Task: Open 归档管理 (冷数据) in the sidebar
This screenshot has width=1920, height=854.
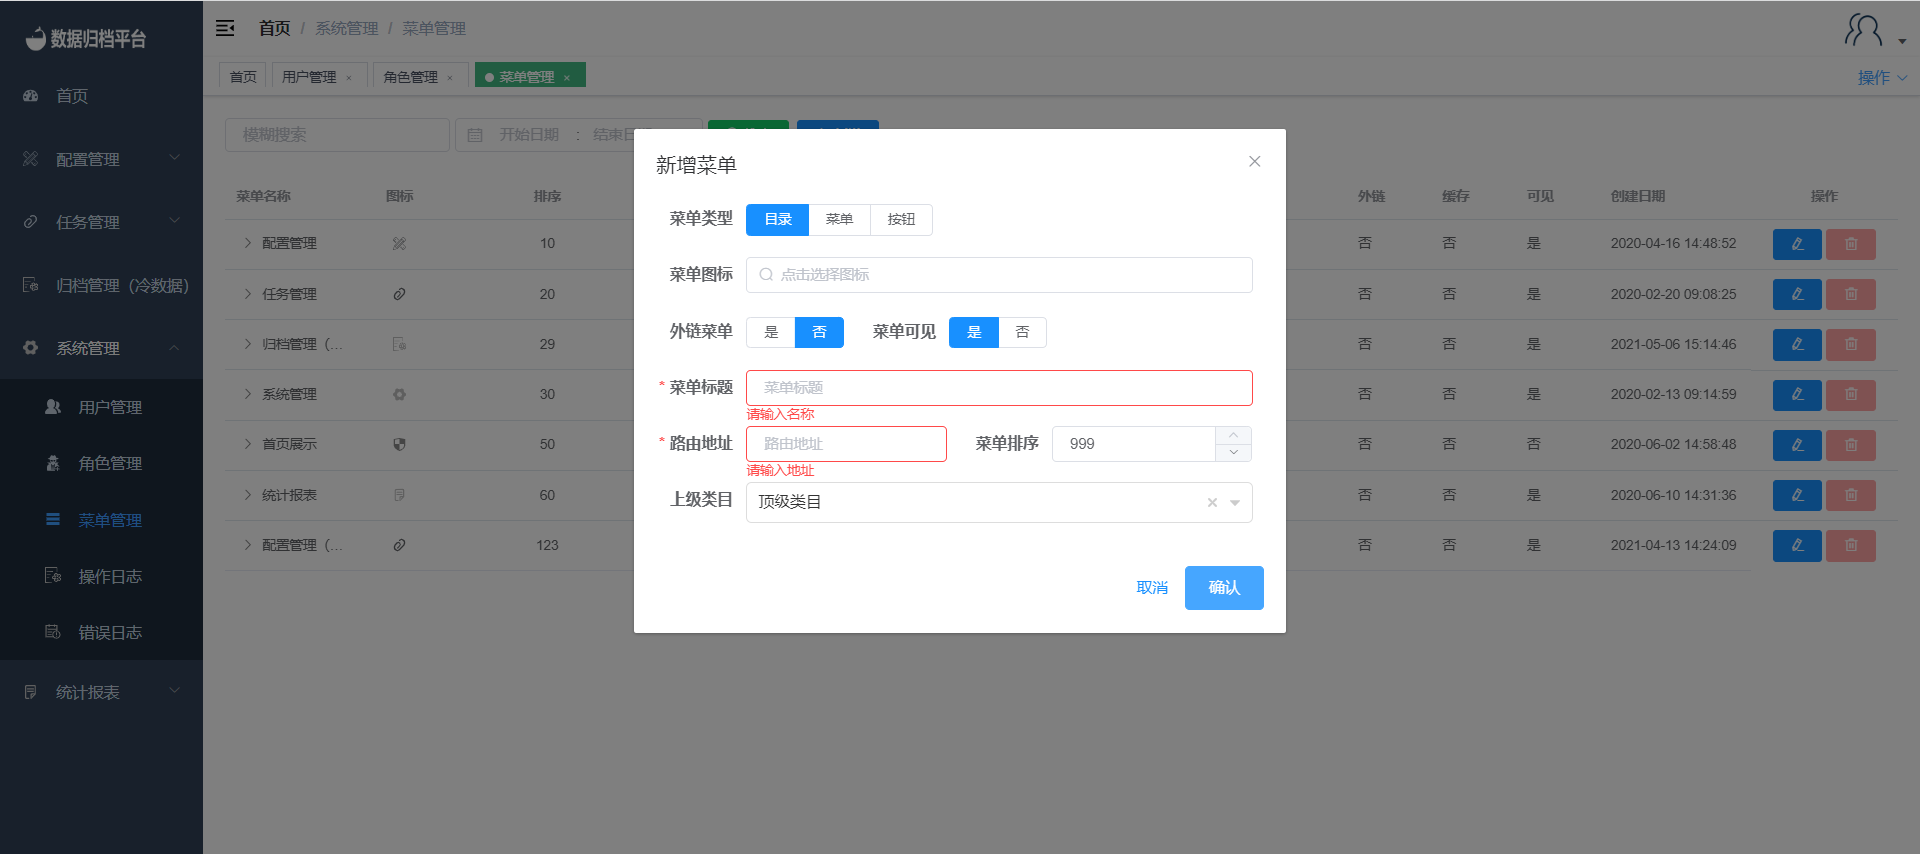Action: tap(101, 285)
